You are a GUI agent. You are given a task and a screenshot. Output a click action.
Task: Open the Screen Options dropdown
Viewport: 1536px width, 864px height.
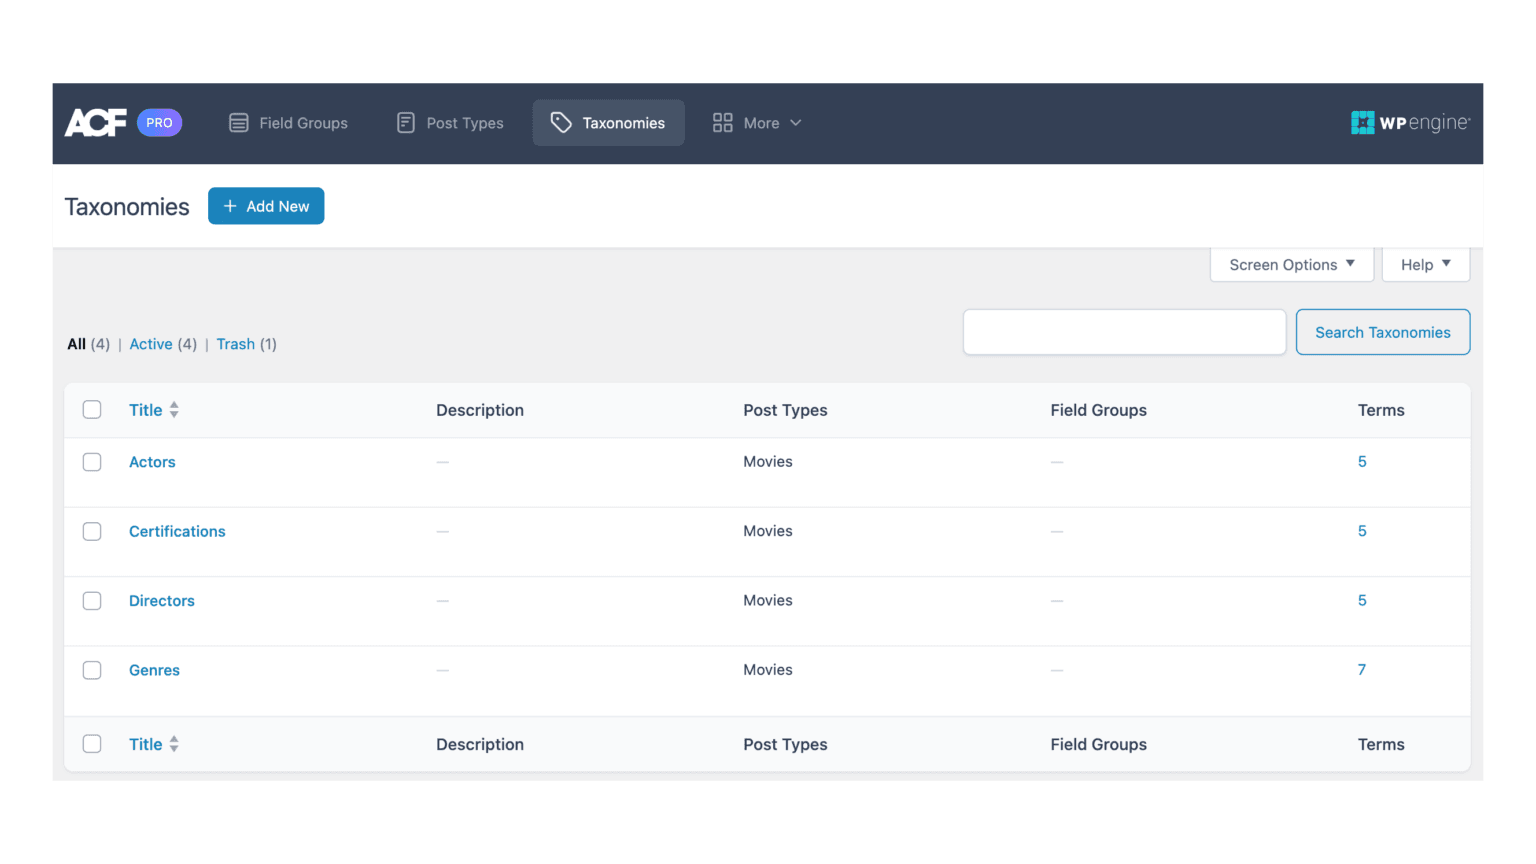pos(1291,264)
